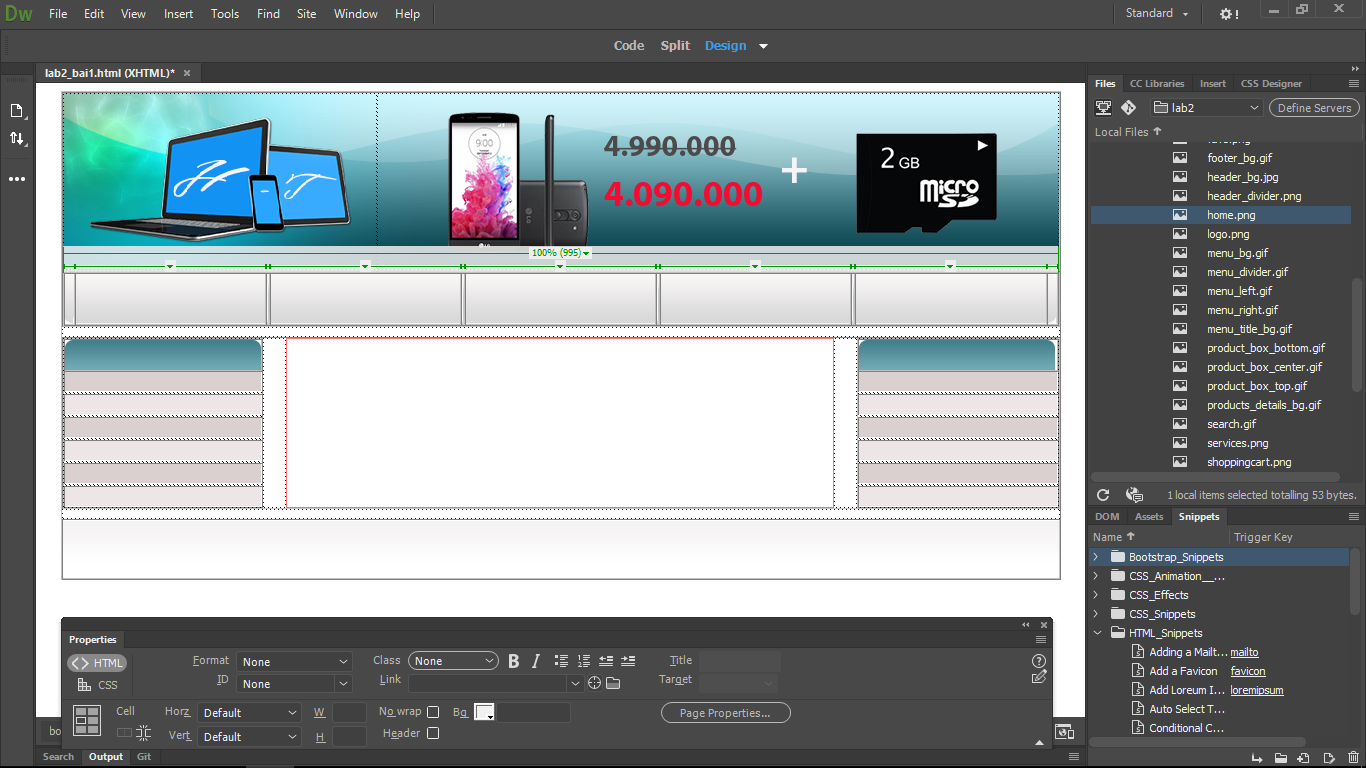This screenshot has height=768, width=1366.
Task: Click the Browse for File folder icon
Action: [613, 683]
